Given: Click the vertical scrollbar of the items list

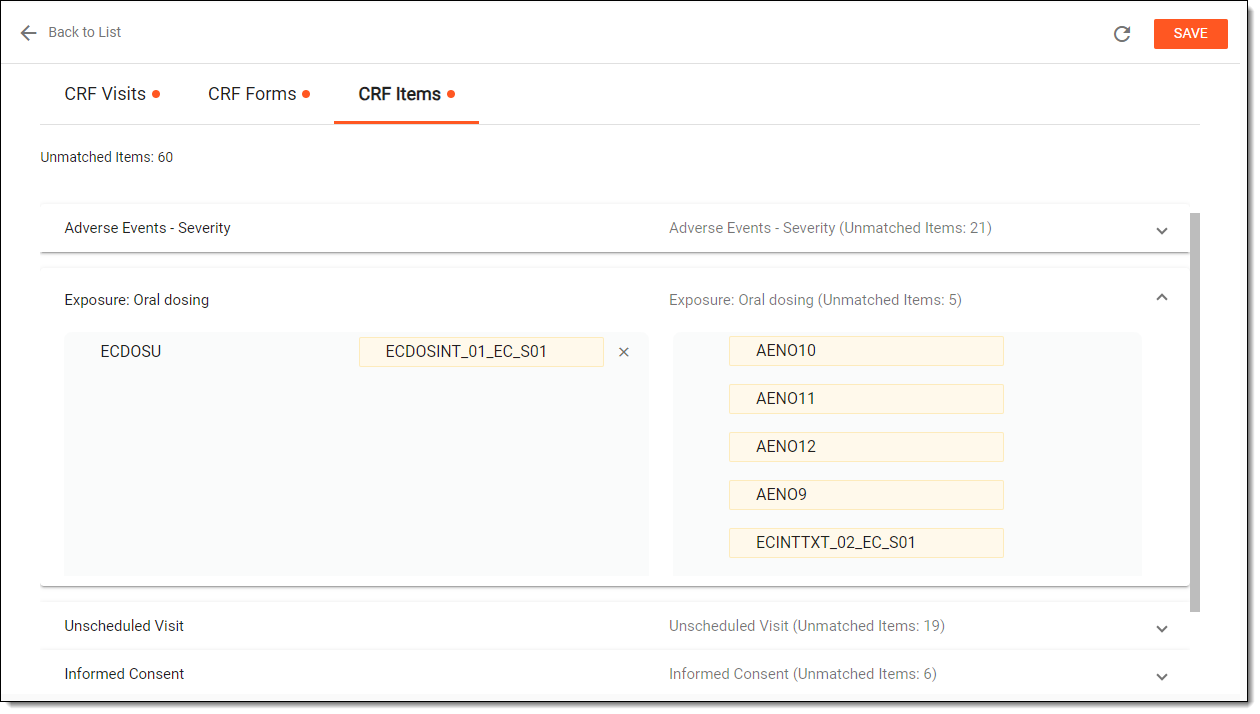Looking at the screenshot, I should [x=1195, y=412].
